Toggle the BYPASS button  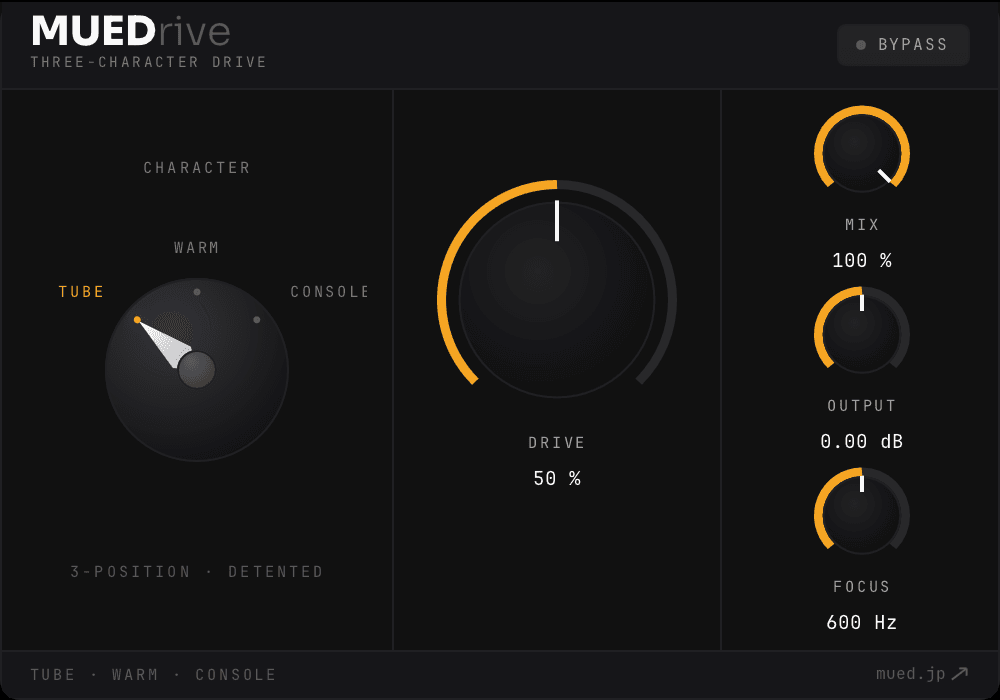coord(903,45)
